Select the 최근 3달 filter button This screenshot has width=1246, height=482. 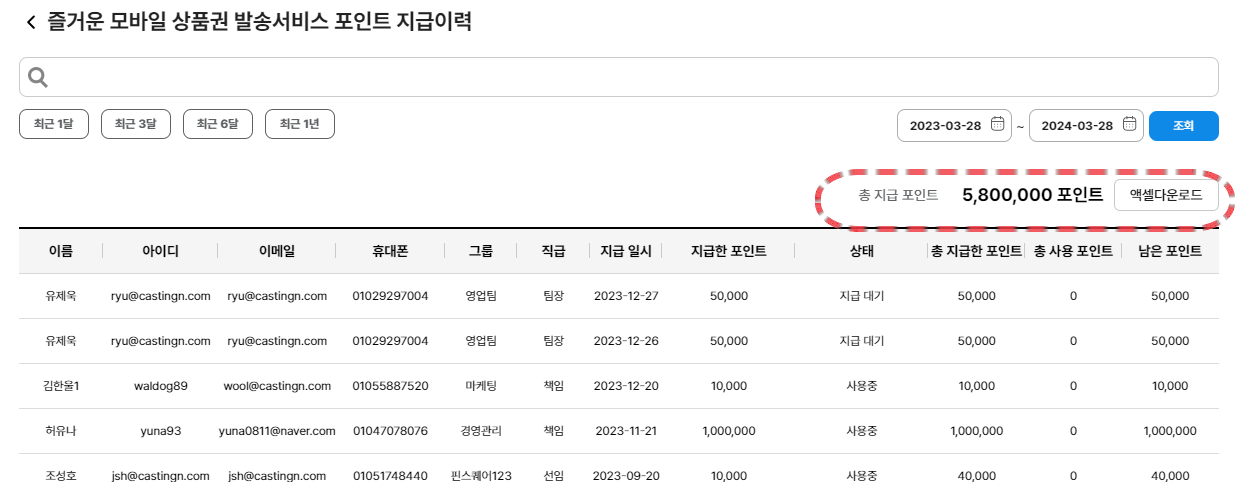(135, 124)
